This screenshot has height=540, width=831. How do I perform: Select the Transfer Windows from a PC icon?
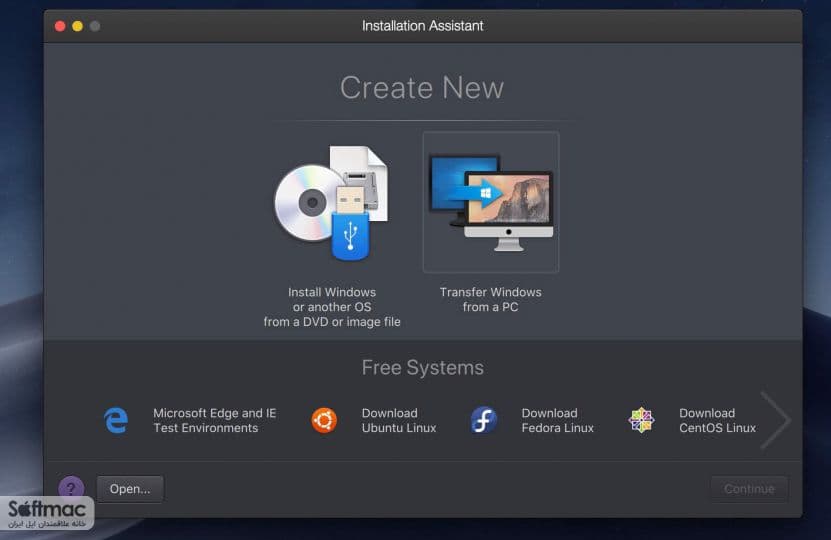pyautogui.click(x=491, y=202)
